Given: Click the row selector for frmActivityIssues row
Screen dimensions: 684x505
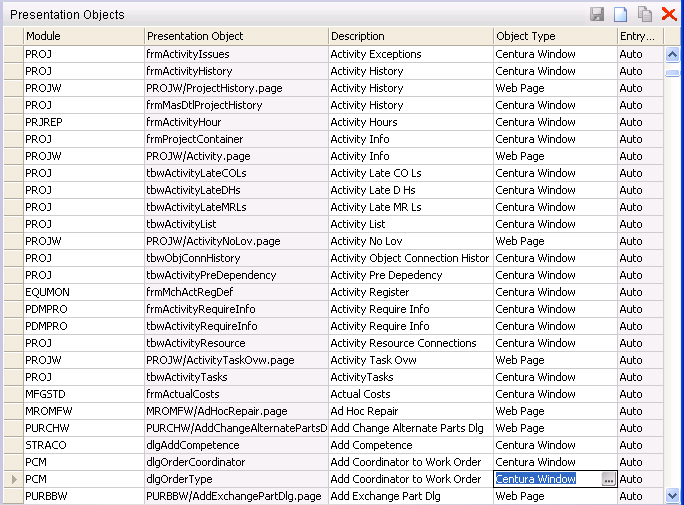Looking at the screenshot, I should click(x=13, y=54).
